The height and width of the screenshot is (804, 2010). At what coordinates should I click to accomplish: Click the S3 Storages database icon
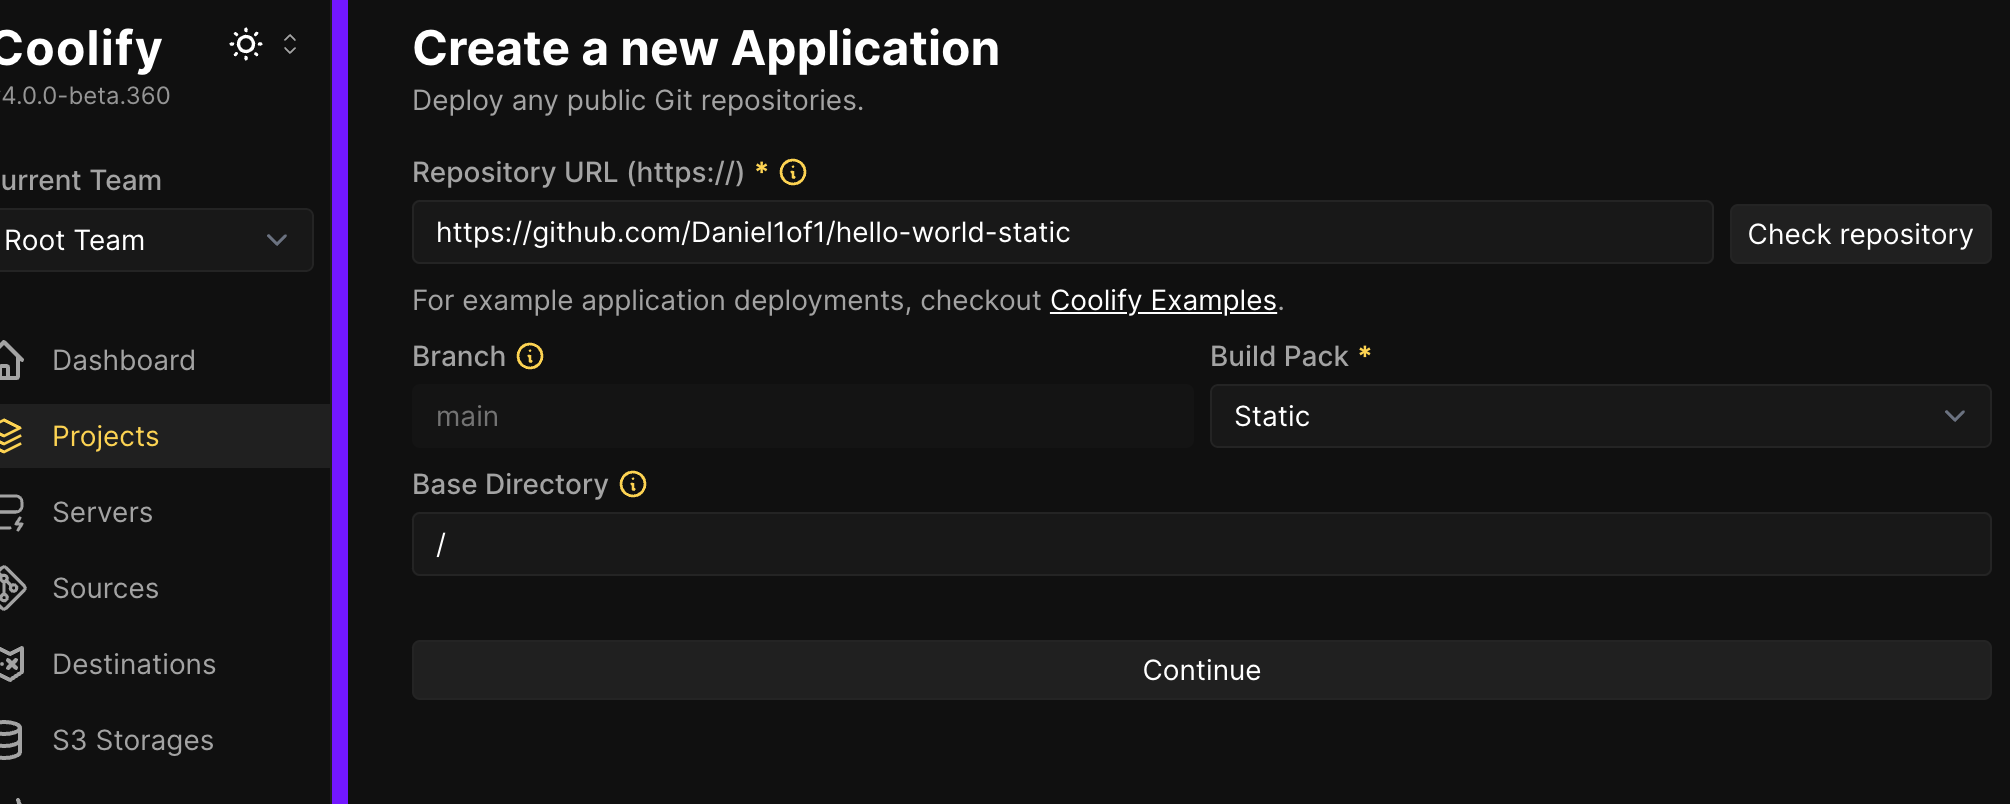pos(10,740)
